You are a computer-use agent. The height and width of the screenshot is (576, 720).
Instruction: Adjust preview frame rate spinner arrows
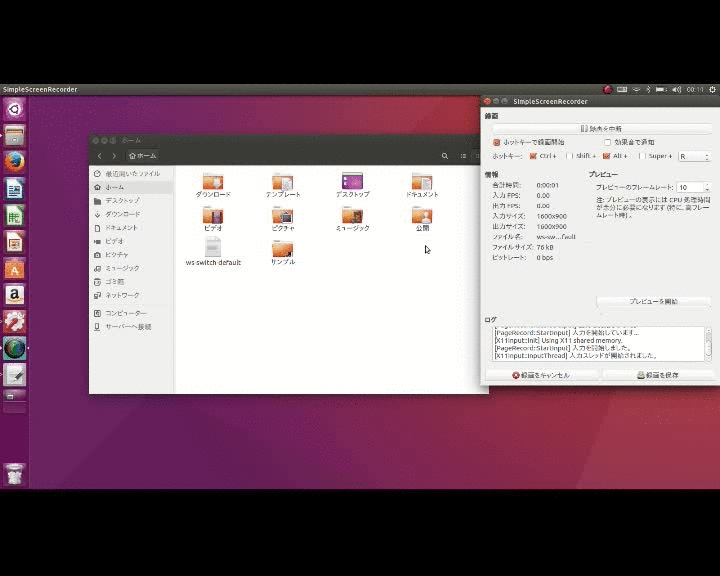pos(707,187)
